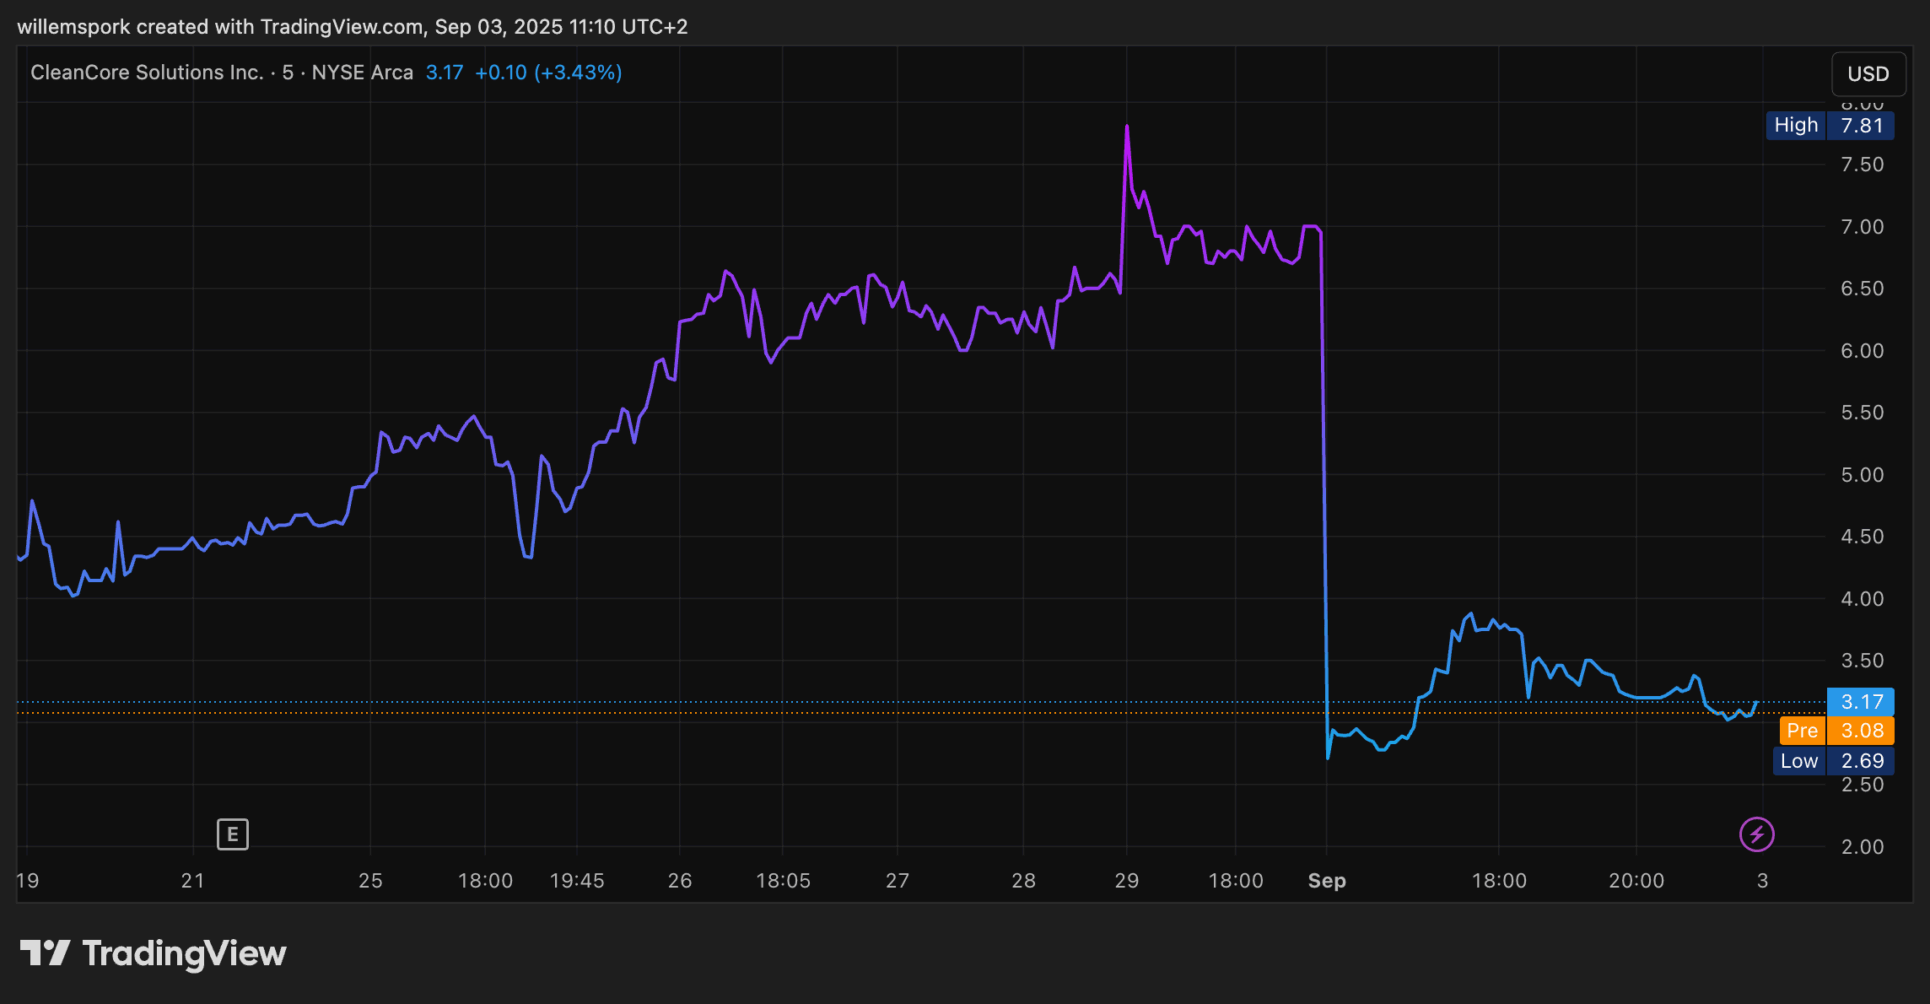
Task: Click the +0.10 (+3.43%) price change text
Action: [548, 73]
